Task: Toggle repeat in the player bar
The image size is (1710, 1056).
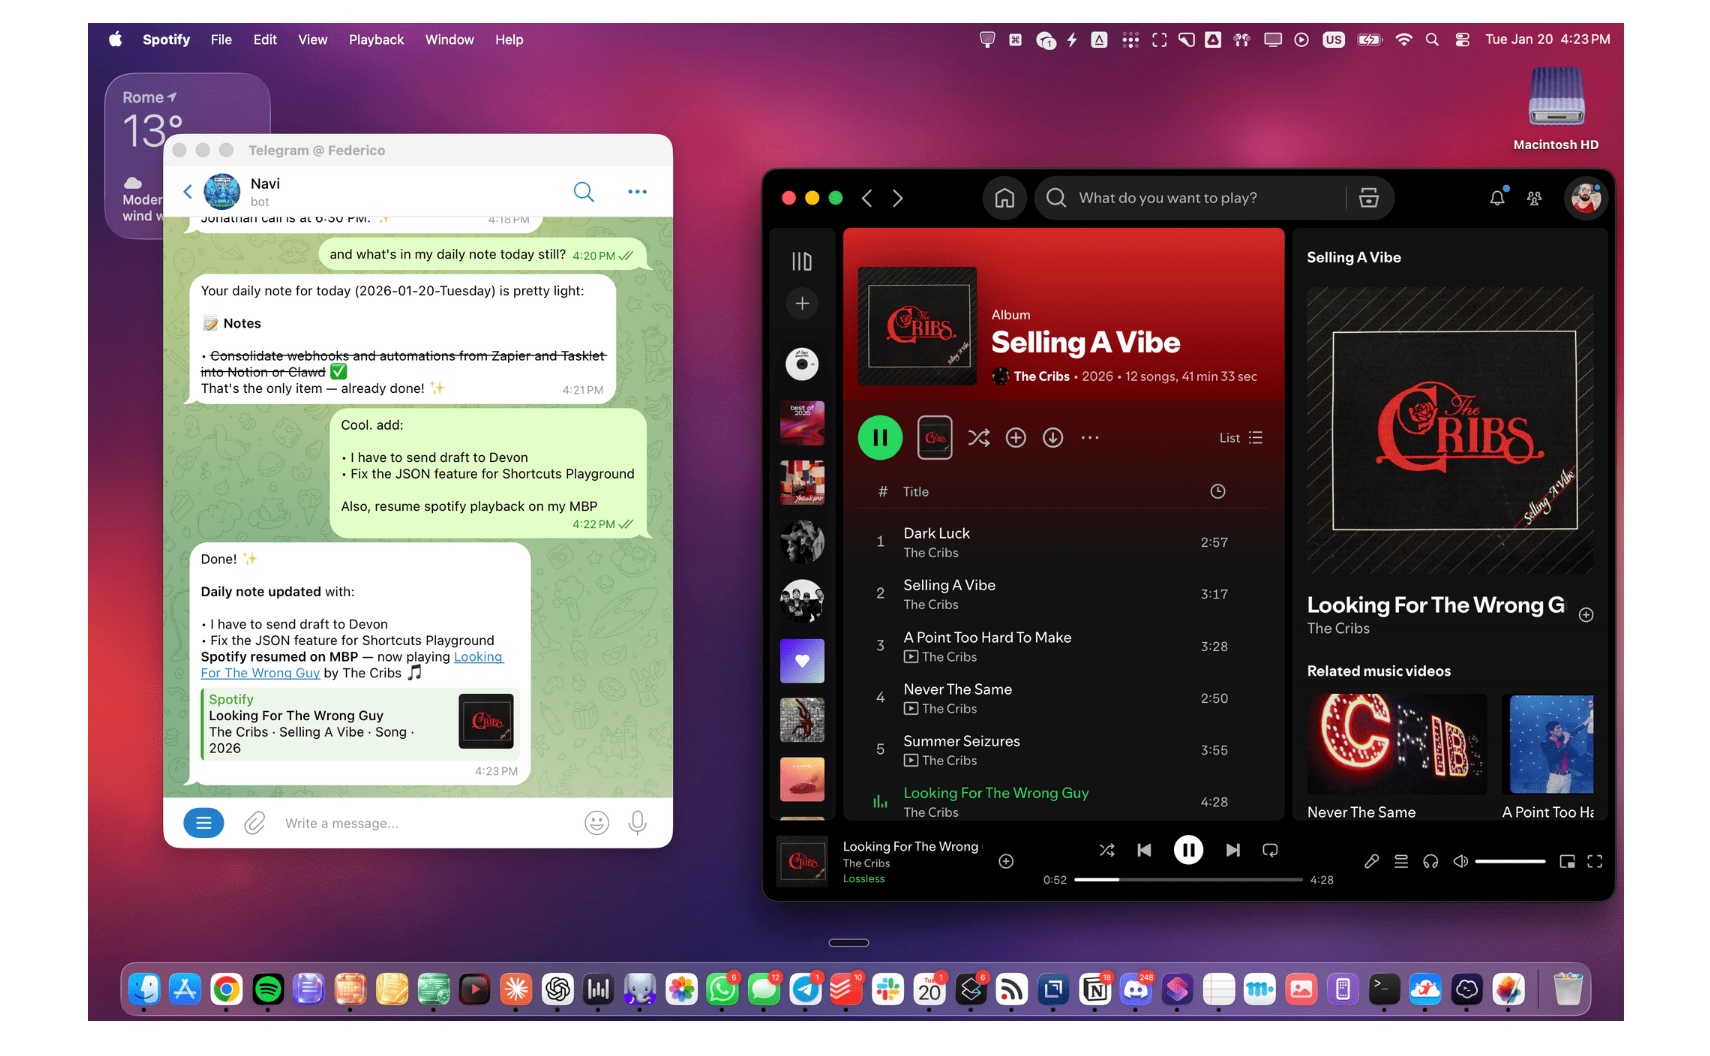Action: click(x=1270, y=850)
